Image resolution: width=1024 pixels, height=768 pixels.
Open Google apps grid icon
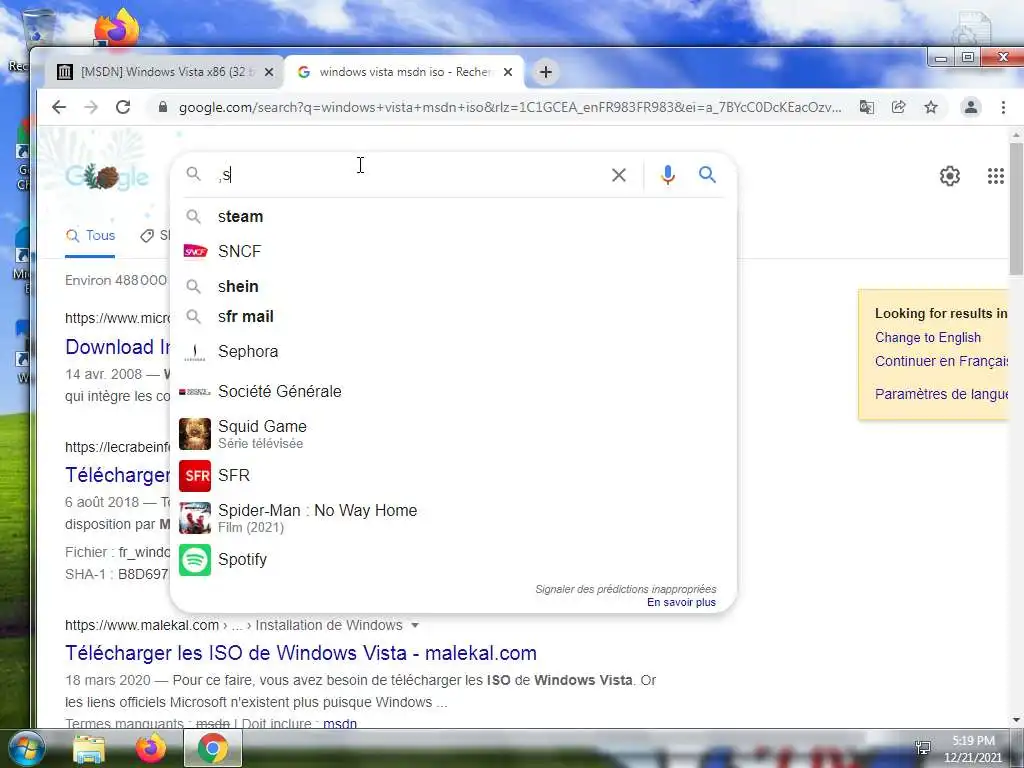(x=995, y=176)
